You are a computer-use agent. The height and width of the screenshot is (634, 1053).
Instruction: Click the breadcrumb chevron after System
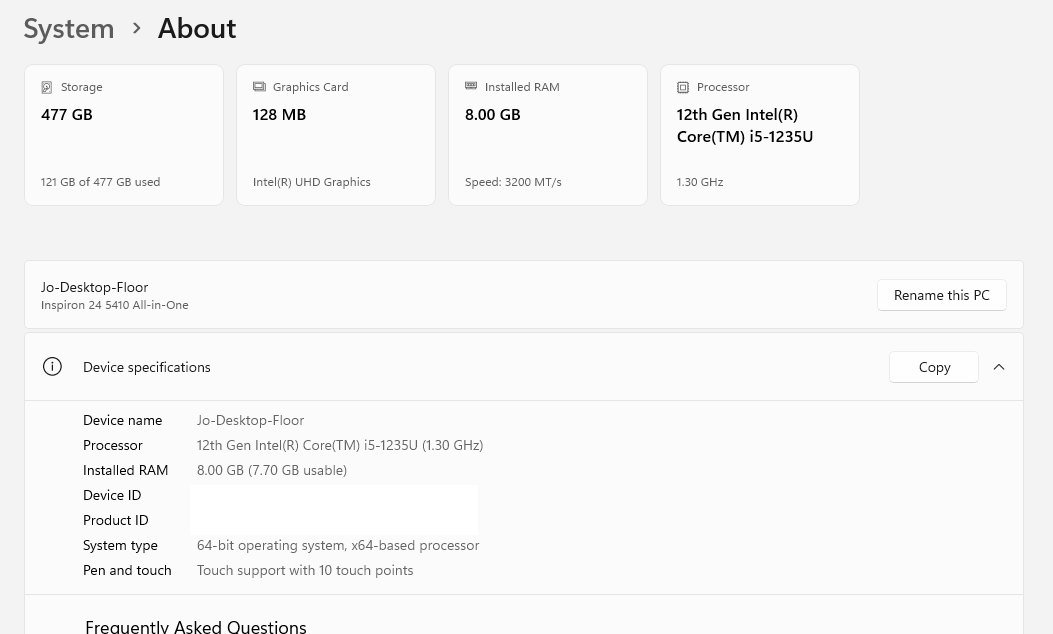coord(137,28)
